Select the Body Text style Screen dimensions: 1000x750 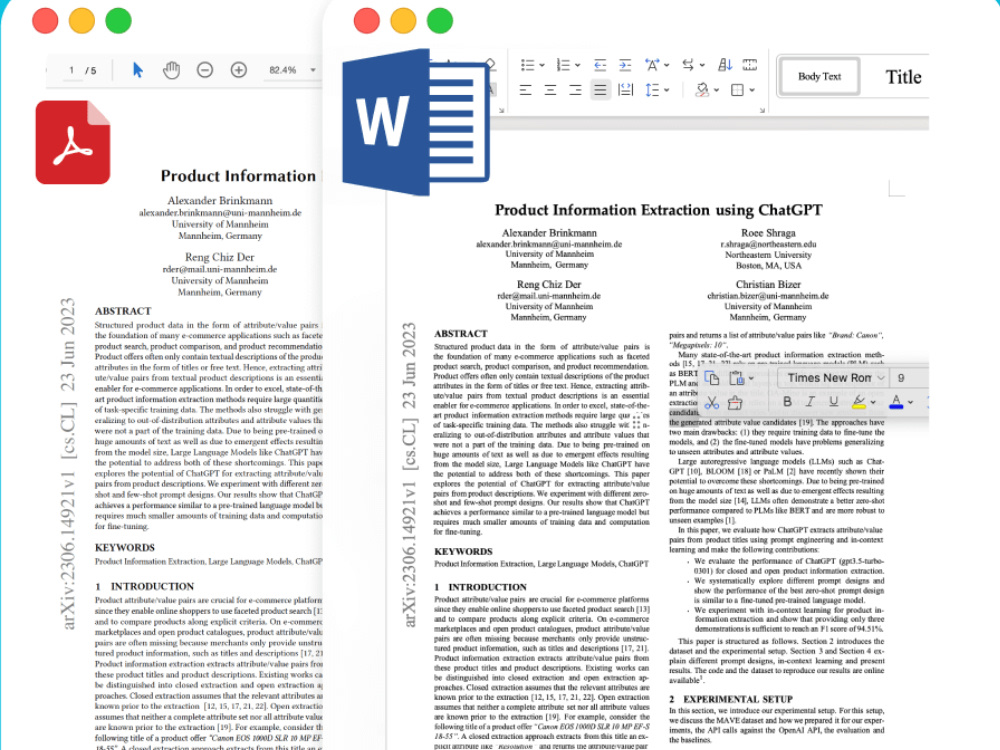point(820,77)
